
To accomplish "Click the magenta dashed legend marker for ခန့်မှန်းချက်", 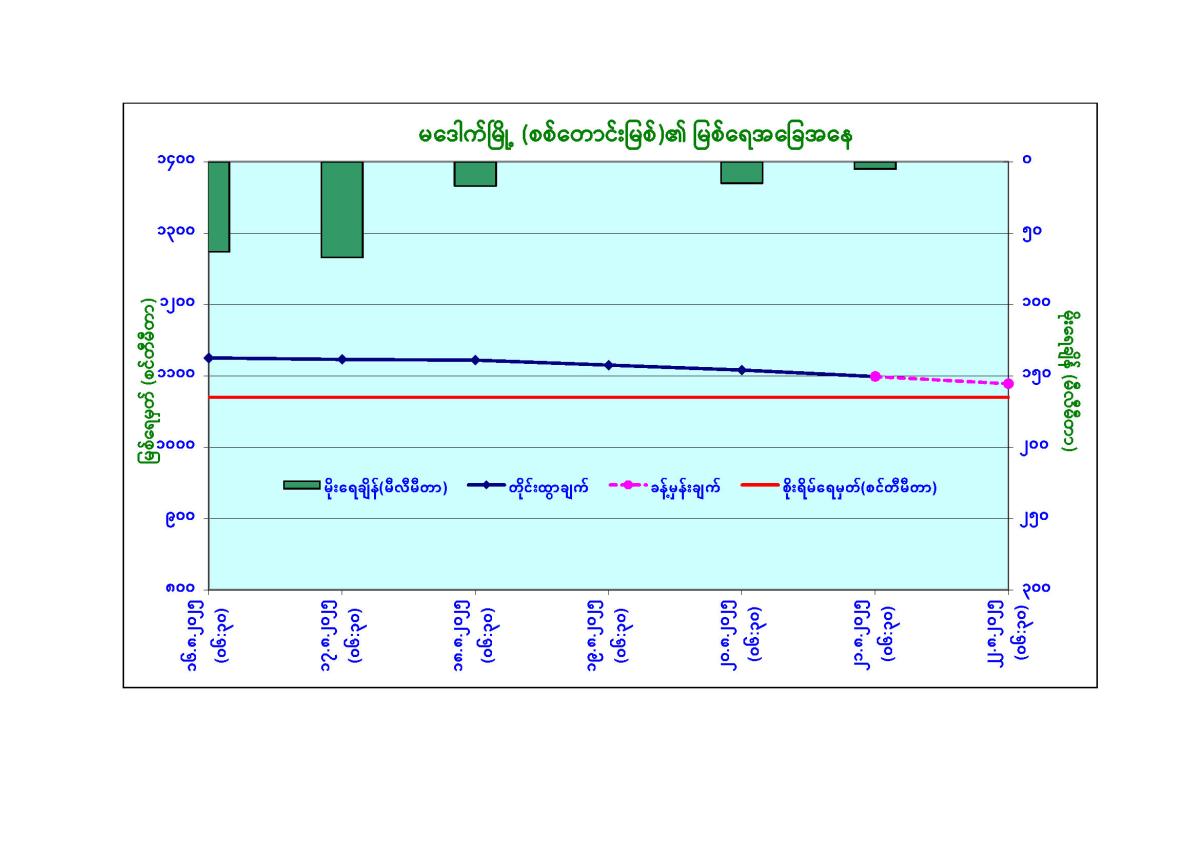I will [628, 486].
